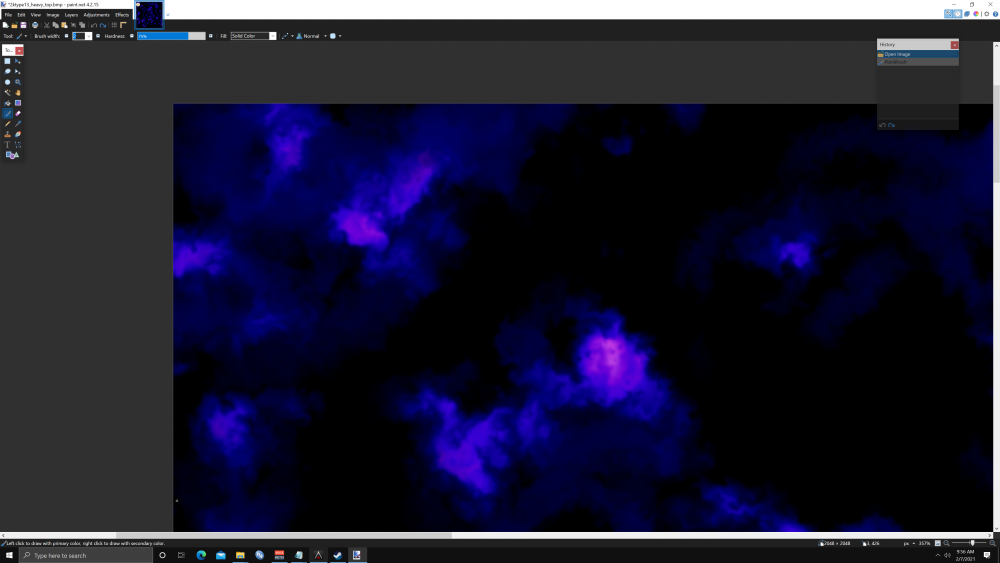Toggle the Layers window visibility
Screen dimensions: 1000x563
967,13
